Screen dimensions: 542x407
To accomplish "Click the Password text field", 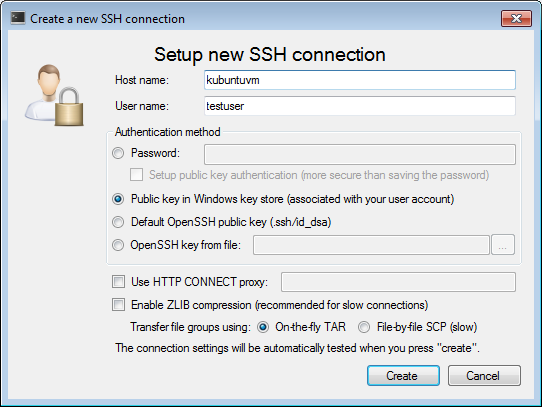I will click(360, 155).
